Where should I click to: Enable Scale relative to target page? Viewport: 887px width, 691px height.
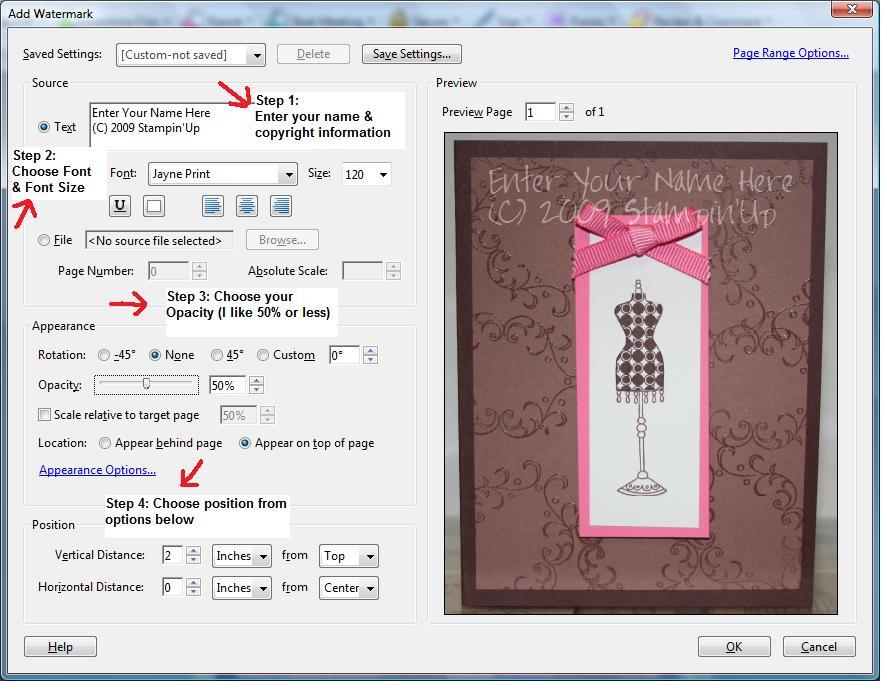click(x=44, y=415)
